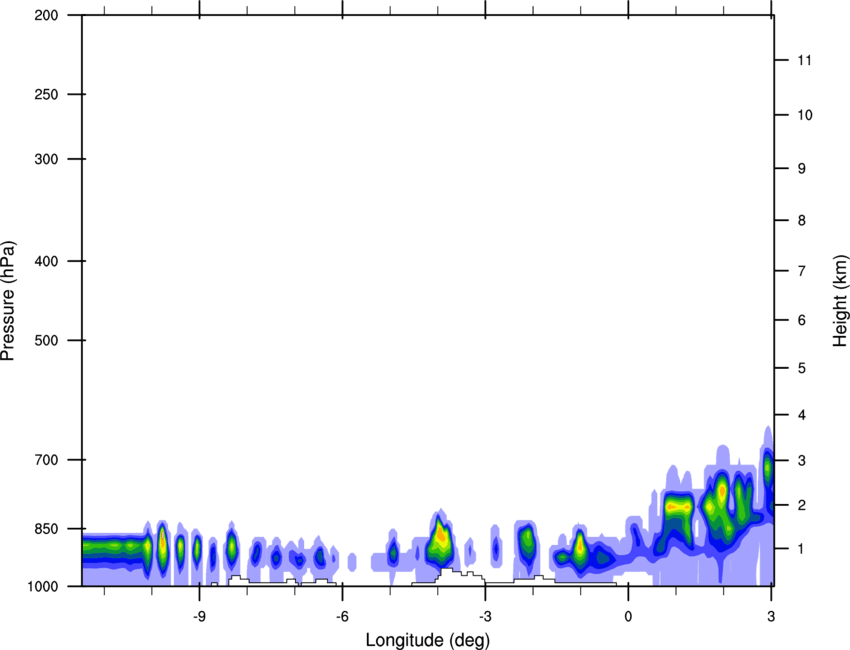The width and height of the screenshot is (850, 650).
Task: Select the 250 pressure tick label
Action: (46, 94)
